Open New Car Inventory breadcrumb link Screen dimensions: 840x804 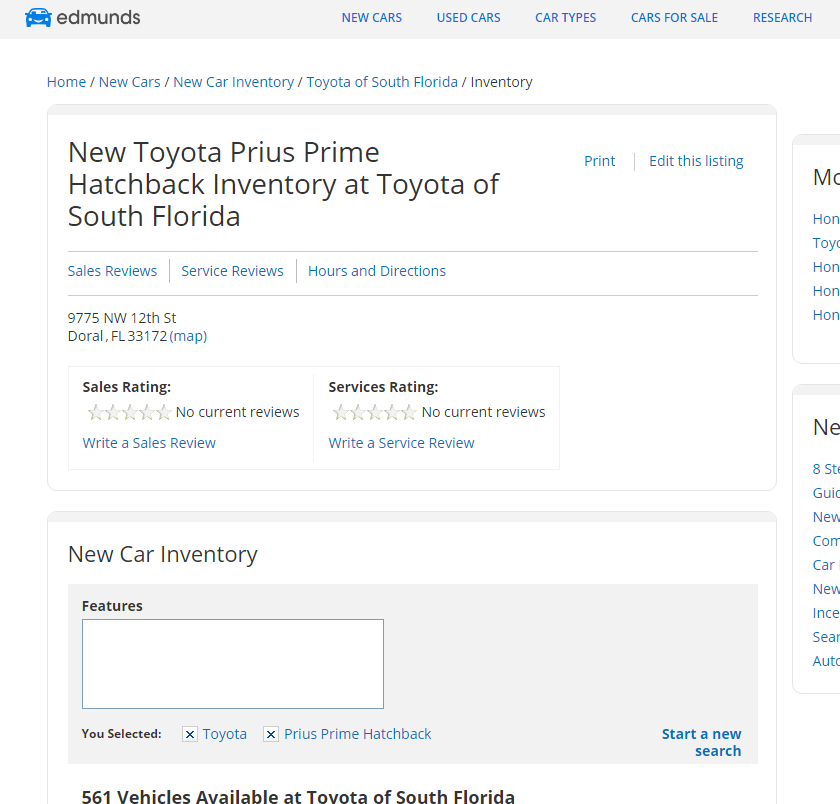click(234, 82)
